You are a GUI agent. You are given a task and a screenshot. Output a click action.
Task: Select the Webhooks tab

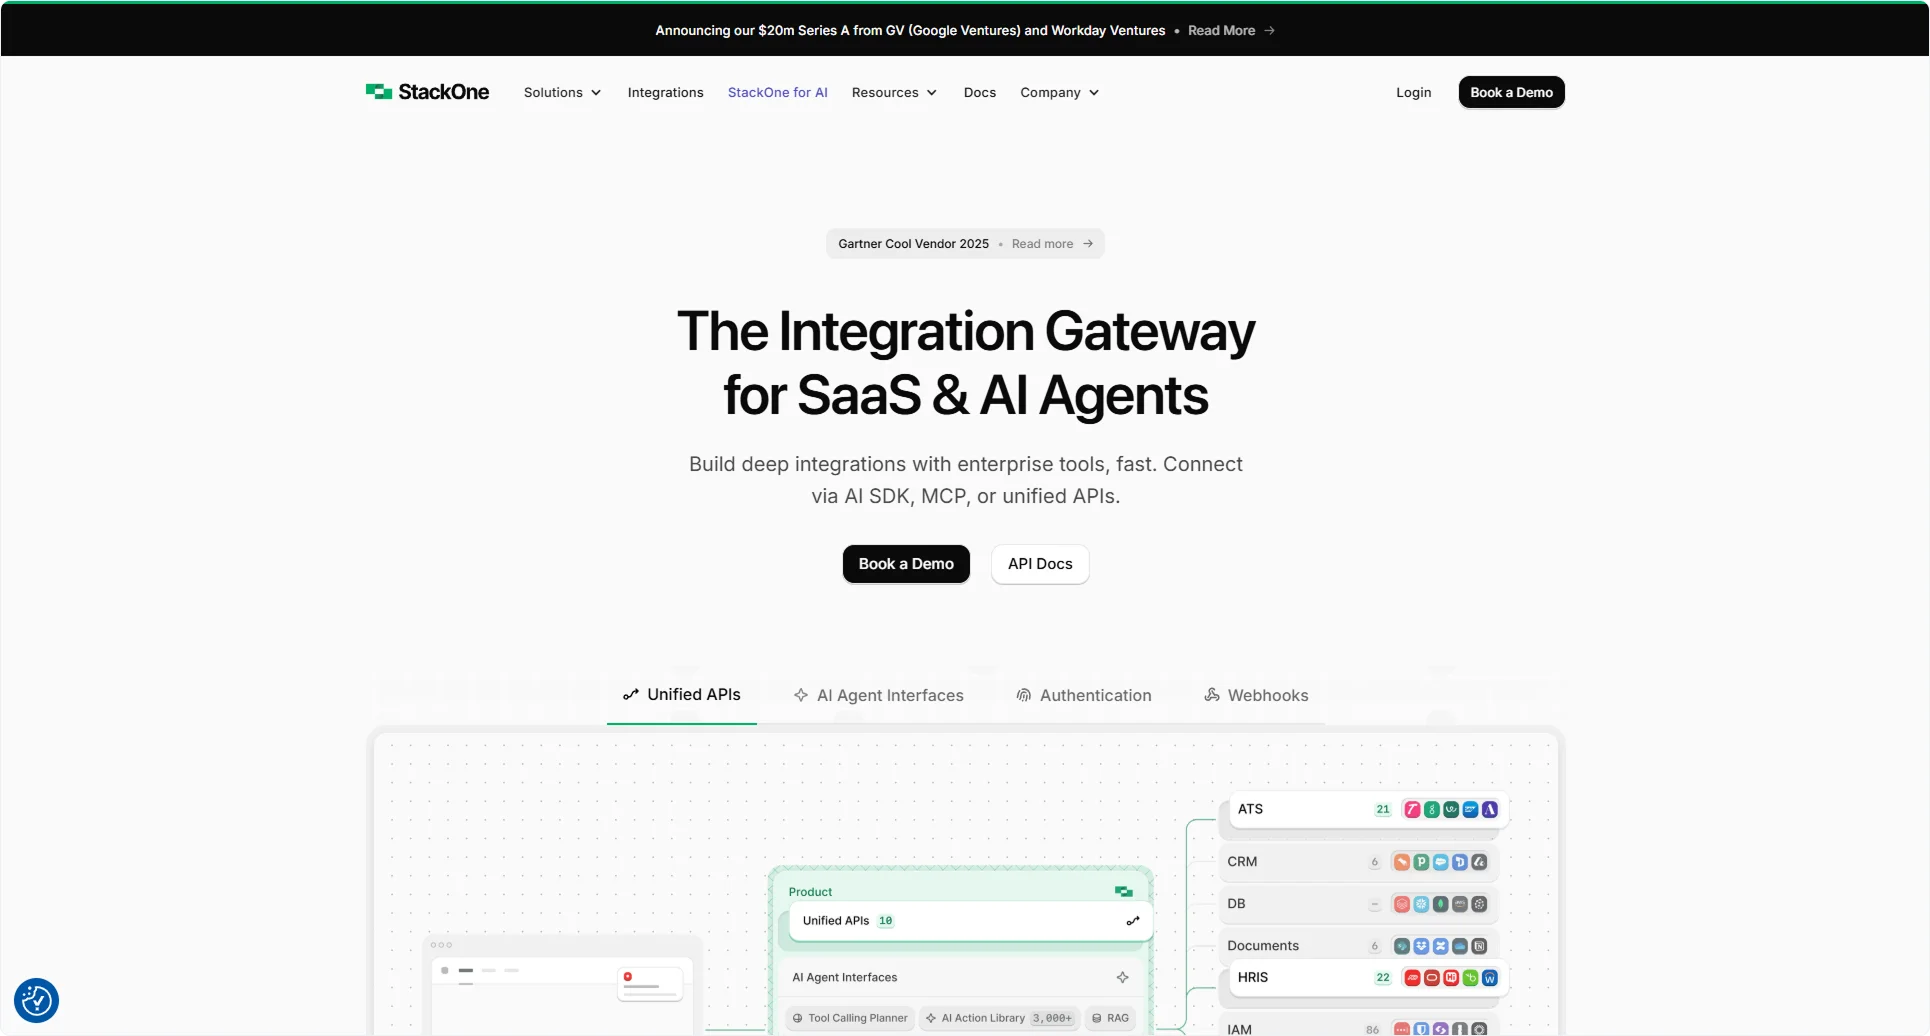[x=1255, y=695]
